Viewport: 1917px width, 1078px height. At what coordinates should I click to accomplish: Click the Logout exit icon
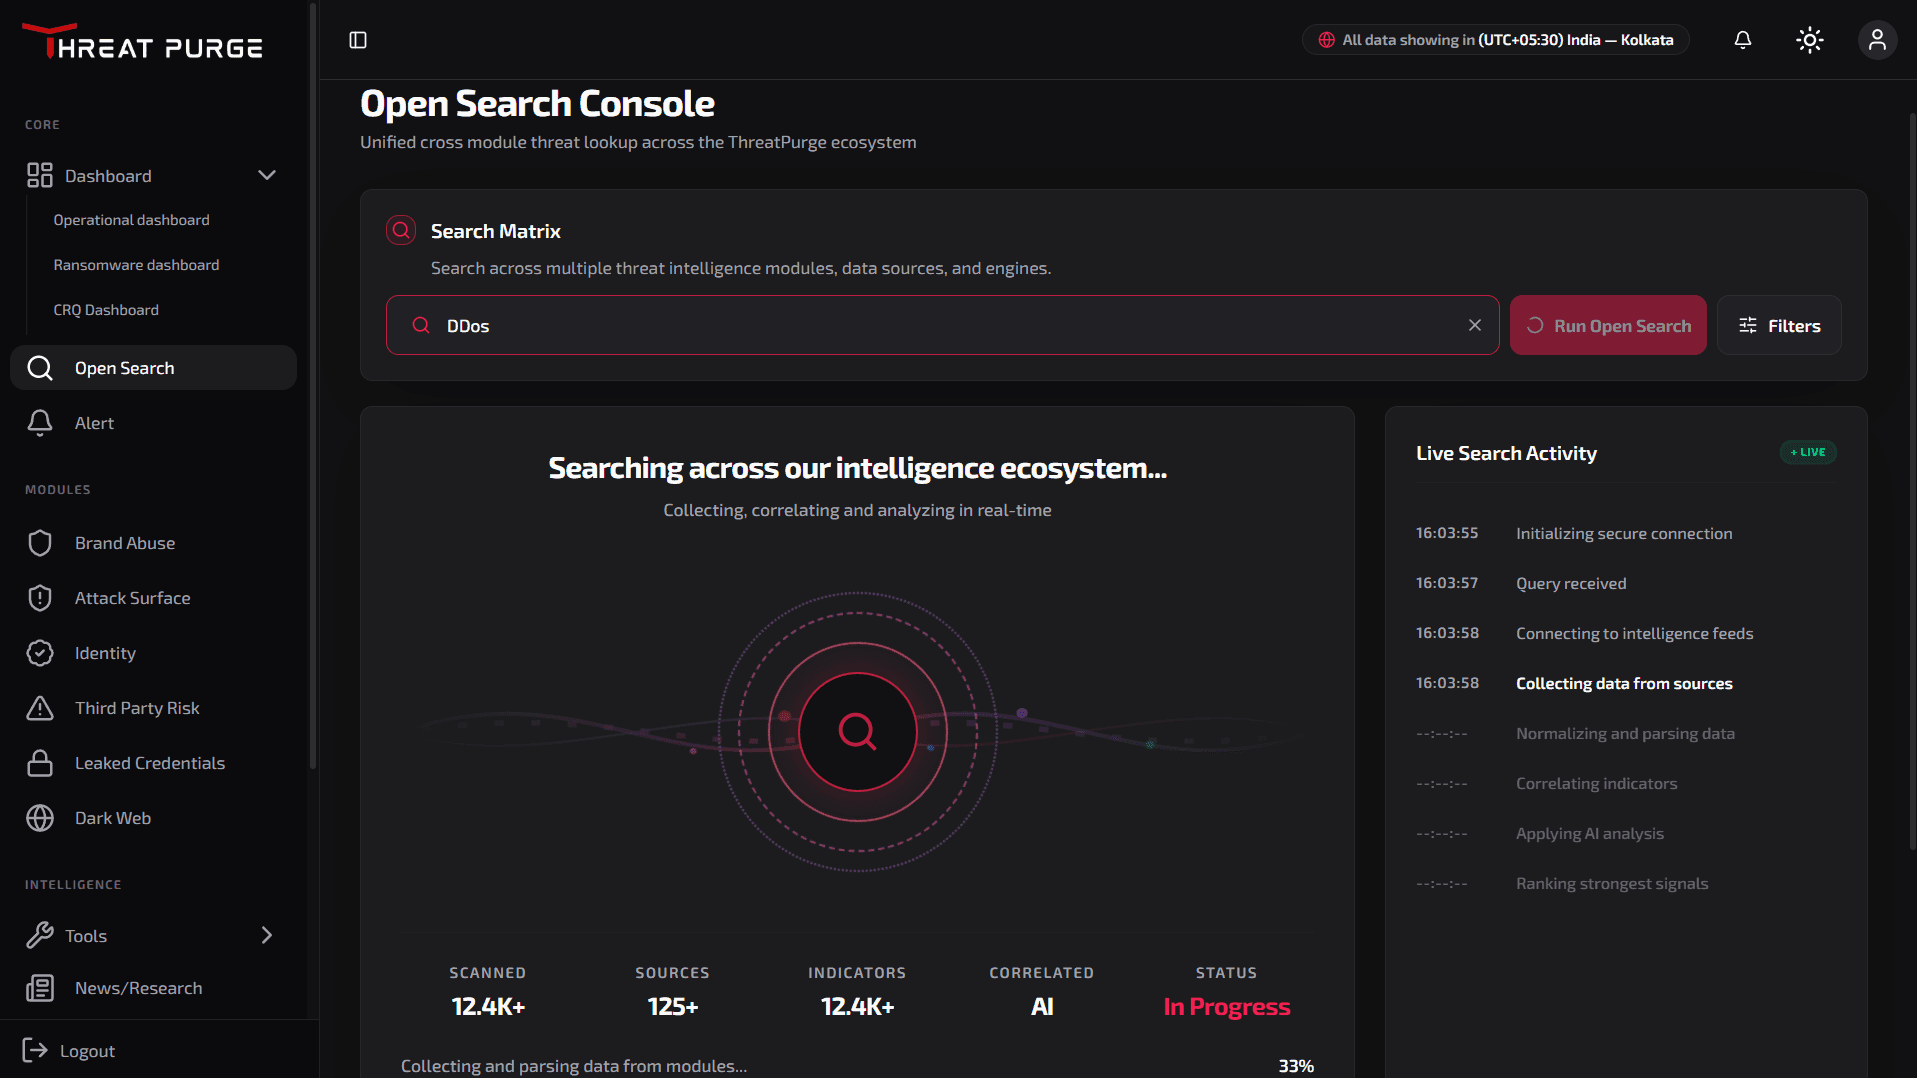[35, 1050]
